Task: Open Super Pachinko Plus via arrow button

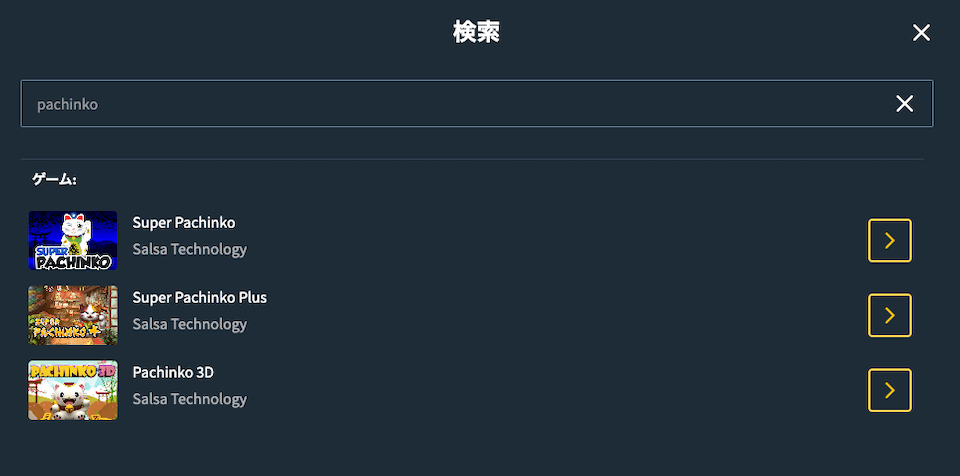Action: (x=890, y=315)
